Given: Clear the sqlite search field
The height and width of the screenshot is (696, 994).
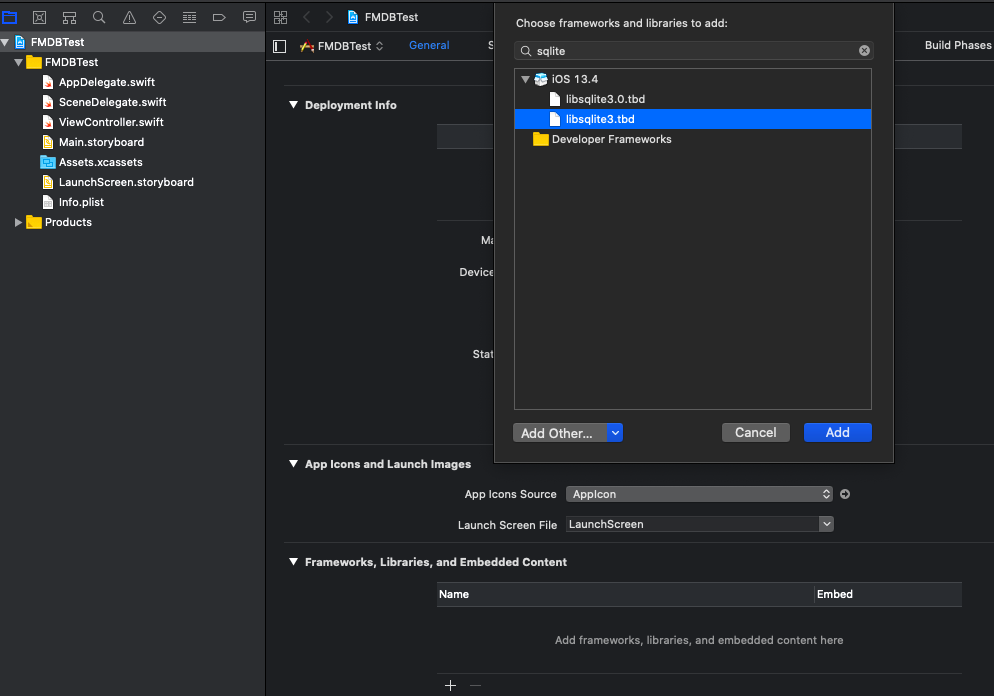Looking at the screenshot, I should (864, 51).
